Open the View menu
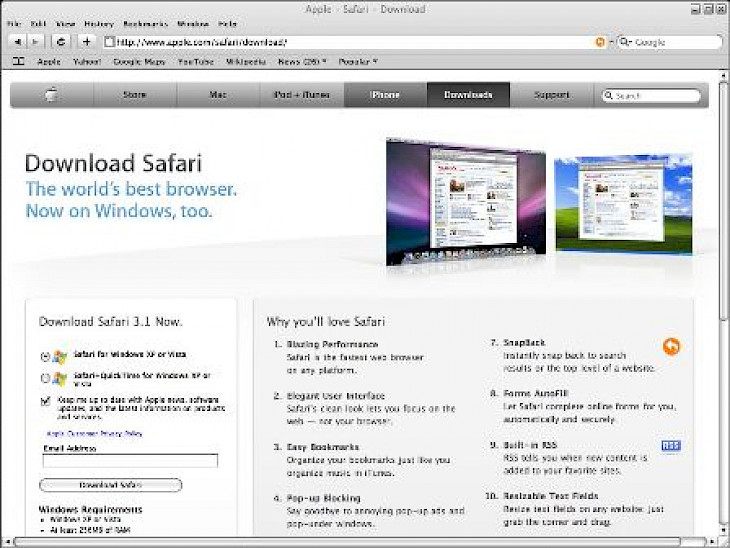This screenshot has width=730, height=548. point(66,24)
